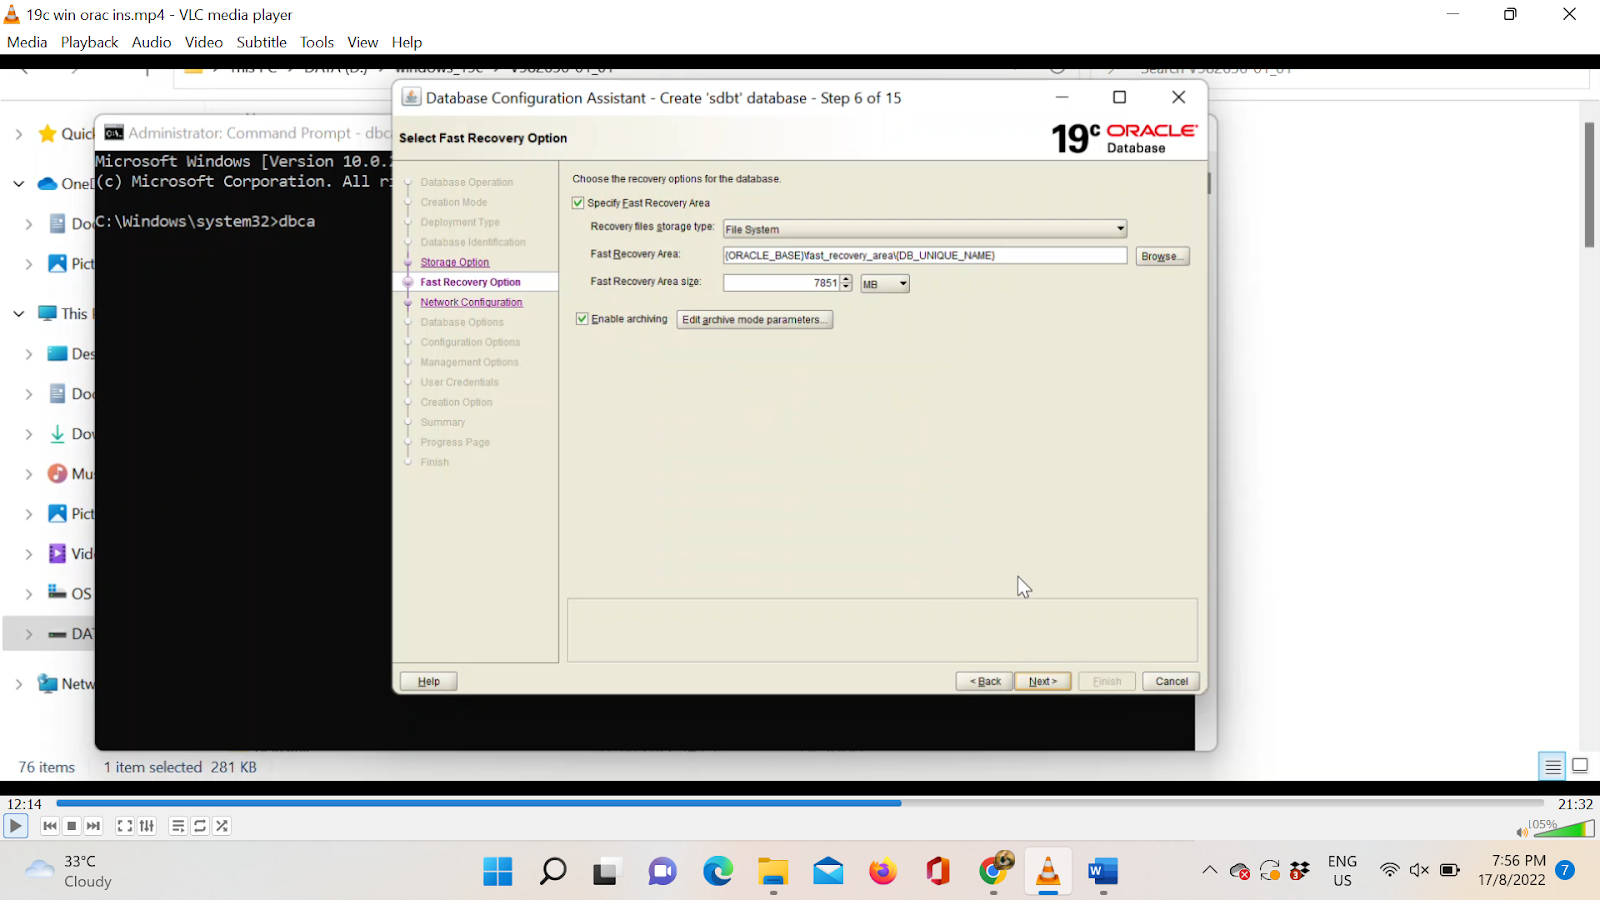Screen dimensions: 1600x900
Task: Toggle VLC loop mode
Action: 200,826
